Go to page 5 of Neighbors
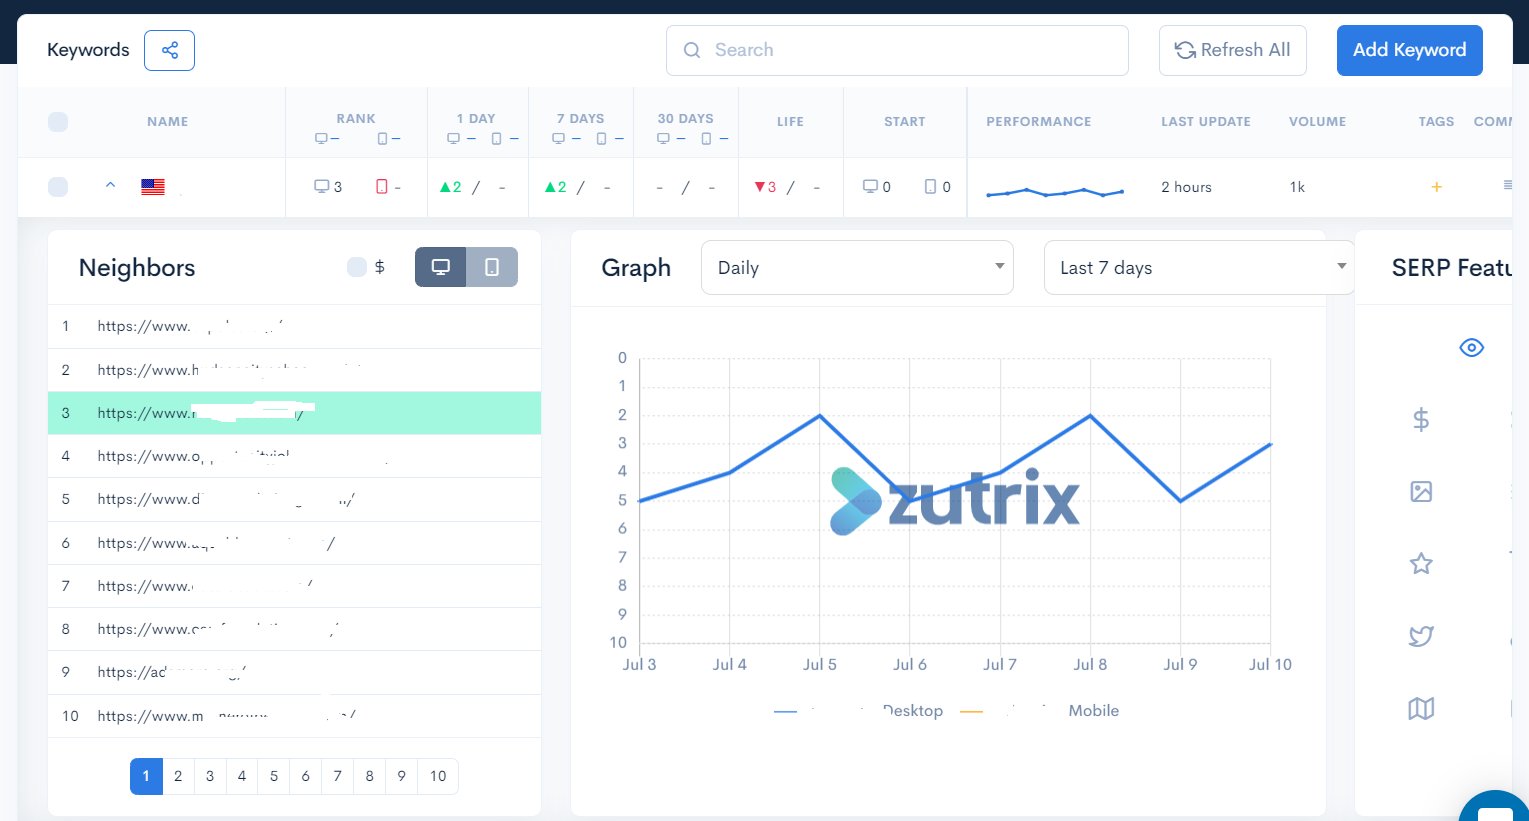The height and width of the screenshot is (821, 1529). 274,776
